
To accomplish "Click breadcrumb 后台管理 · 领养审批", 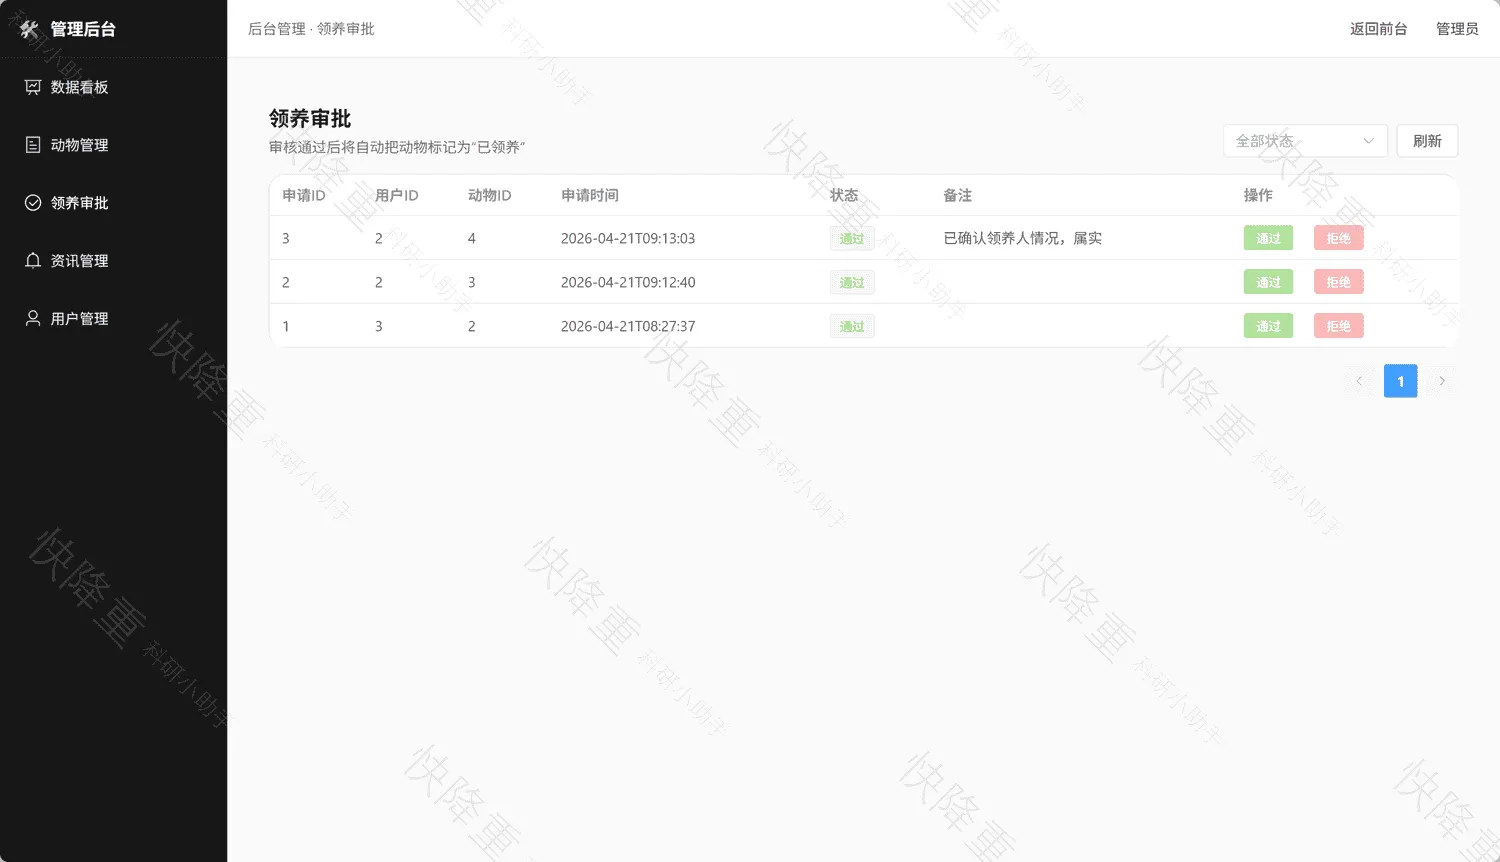I will click(x=311, y=29).
